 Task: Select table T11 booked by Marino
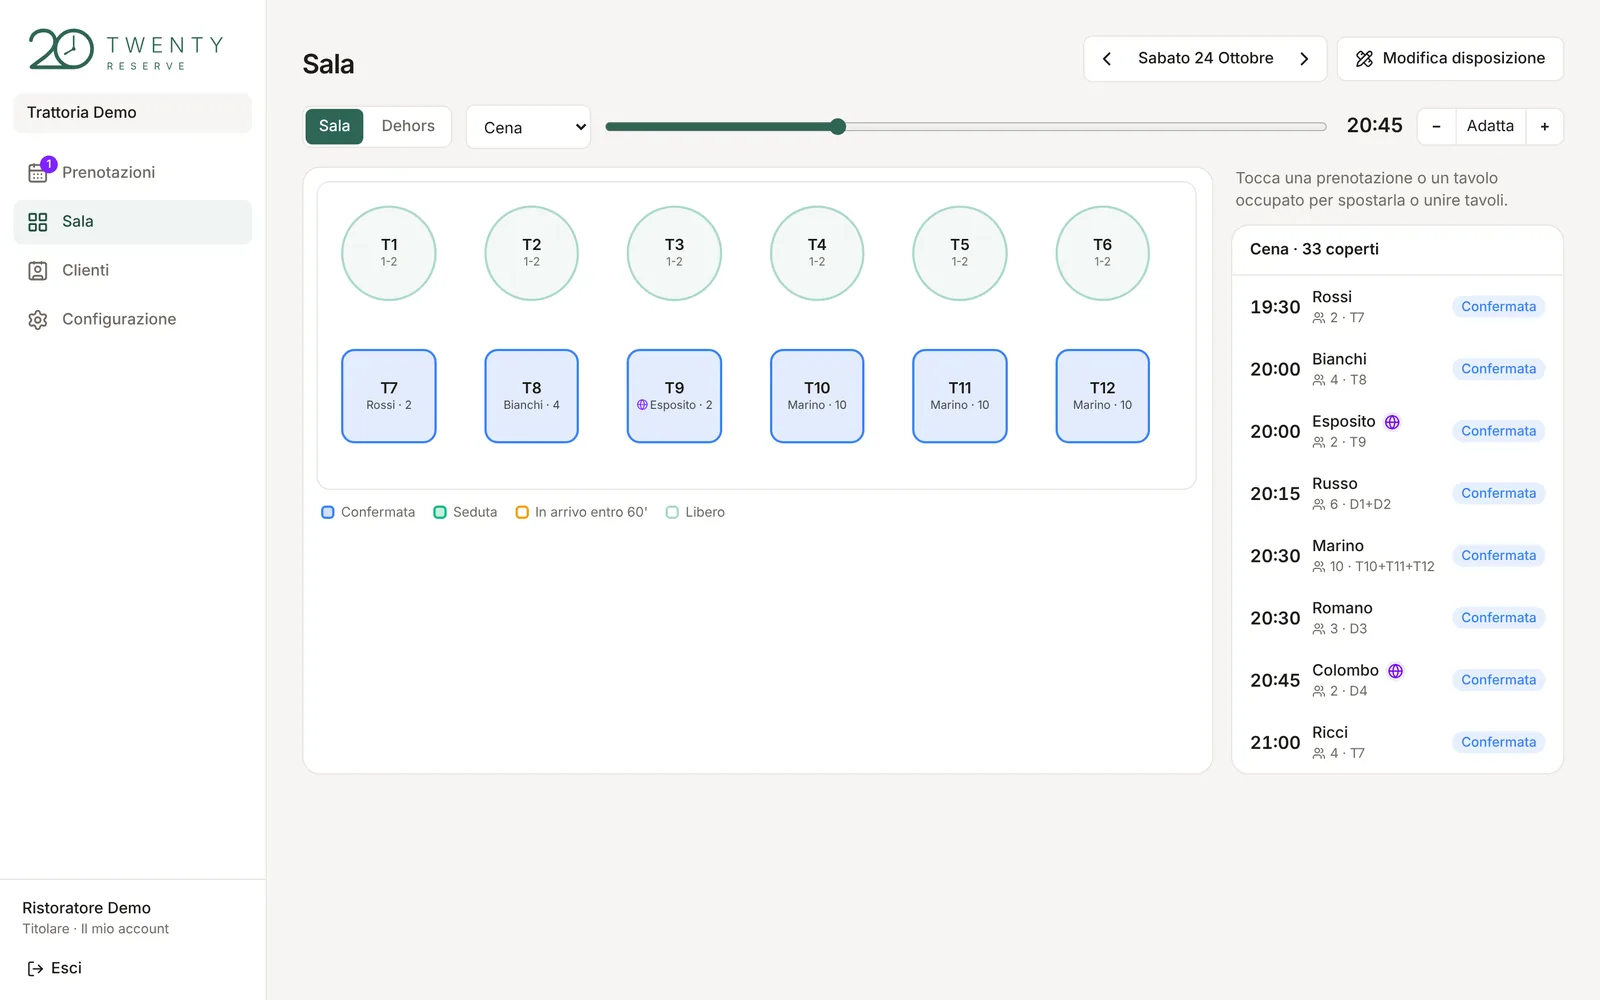click(960, 396)
